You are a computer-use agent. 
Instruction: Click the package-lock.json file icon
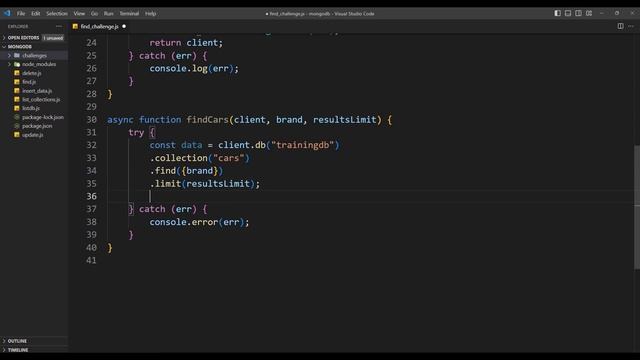point(17,117)
